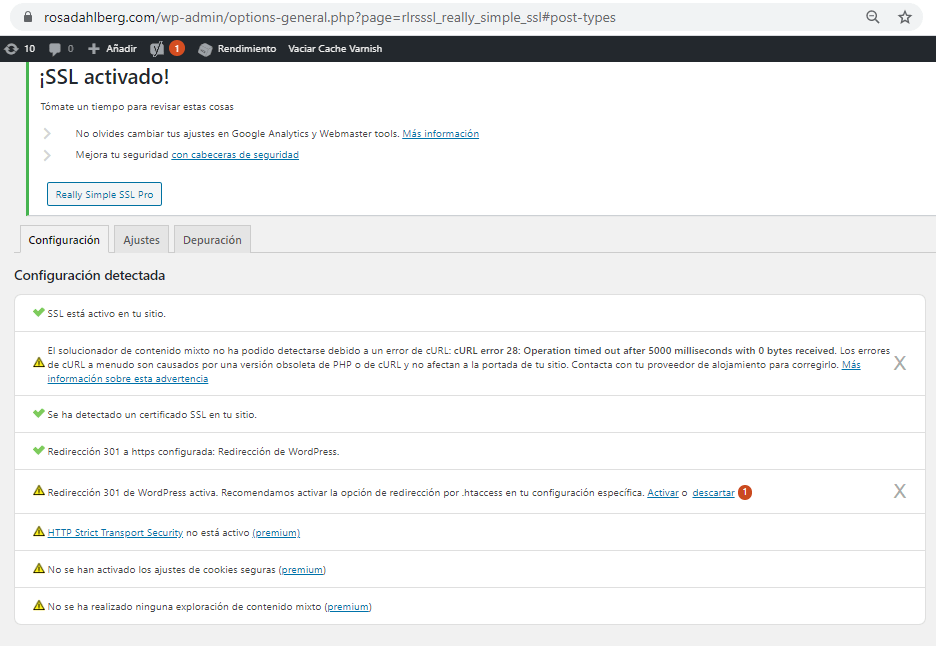Image resolution: width=936 pixels, height=646 pixels.
Task: Open HTTP Strict Transport Security link
Action: click(x=115, y=533)
